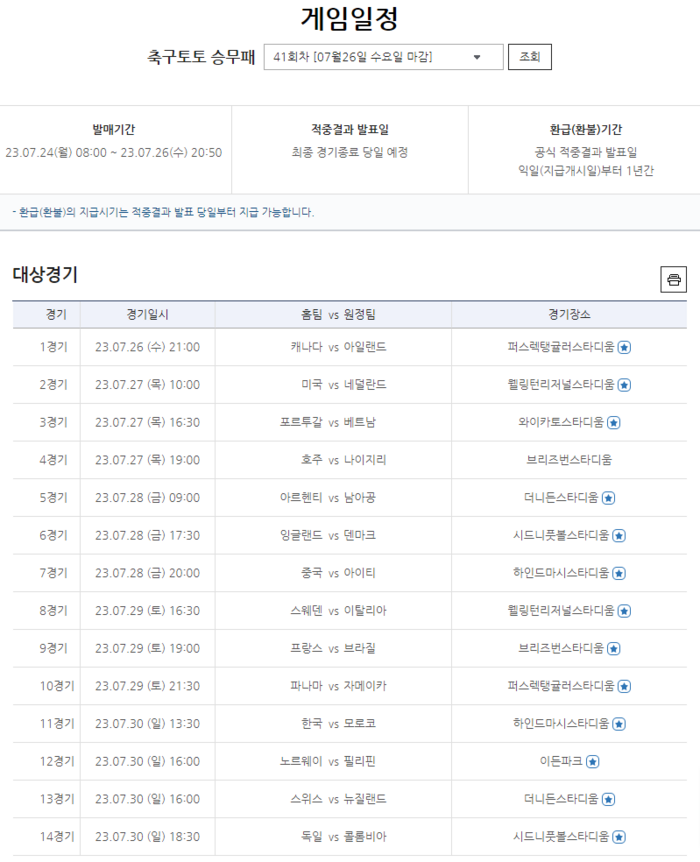Select the 잉글랜드 vs 덴마크 match
The image size is (700, 862).
pos(333,536)
